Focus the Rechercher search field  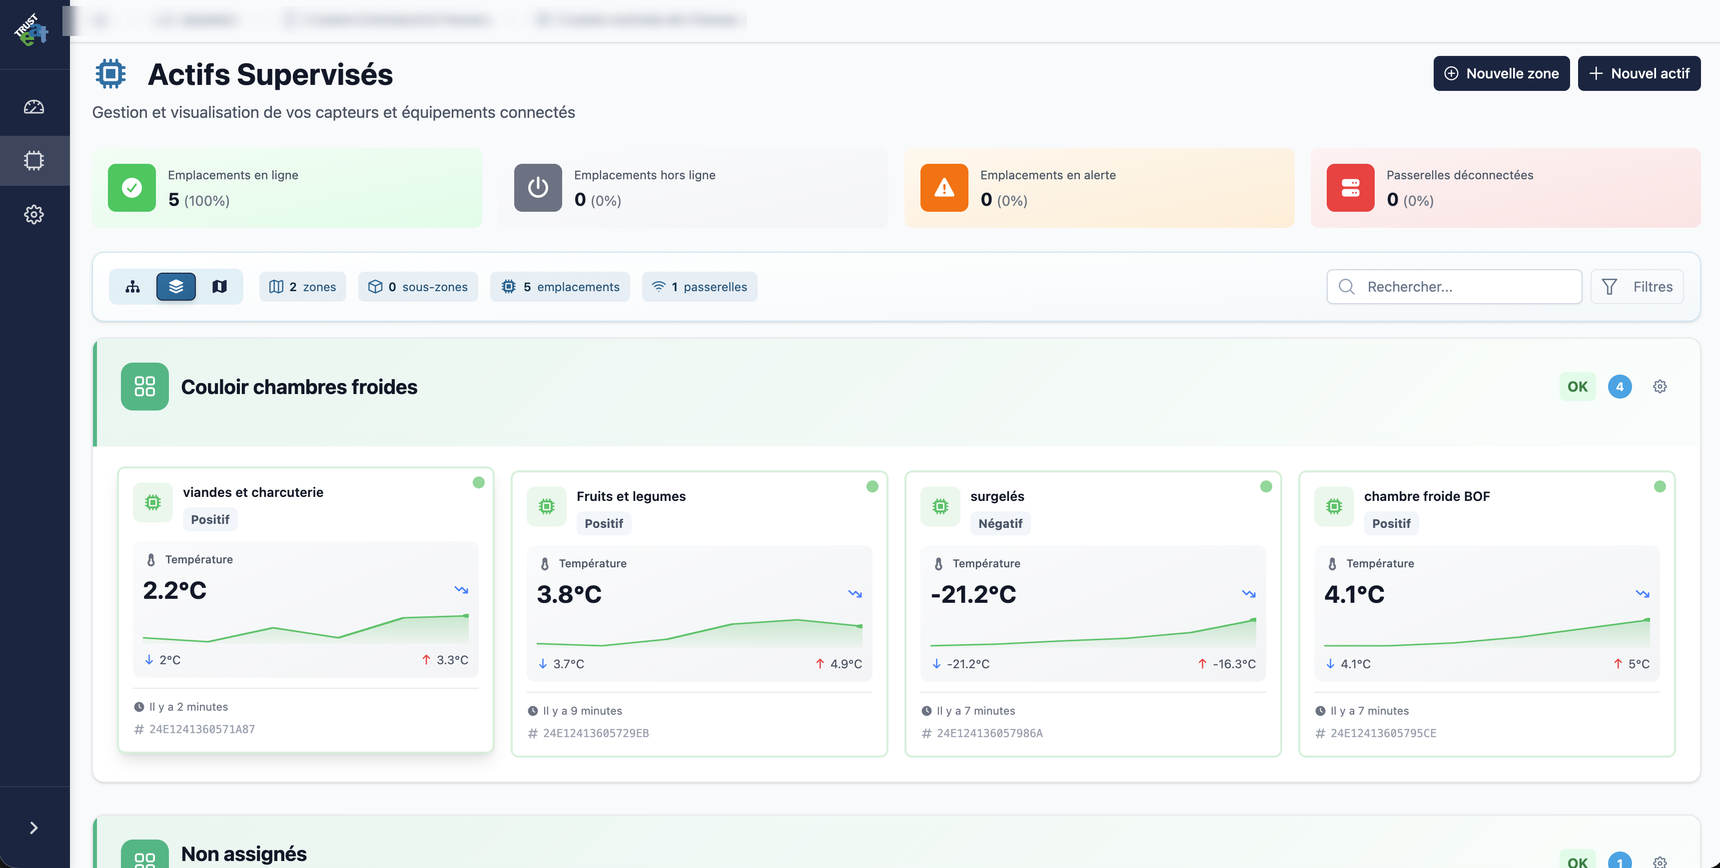(1454, 287)
